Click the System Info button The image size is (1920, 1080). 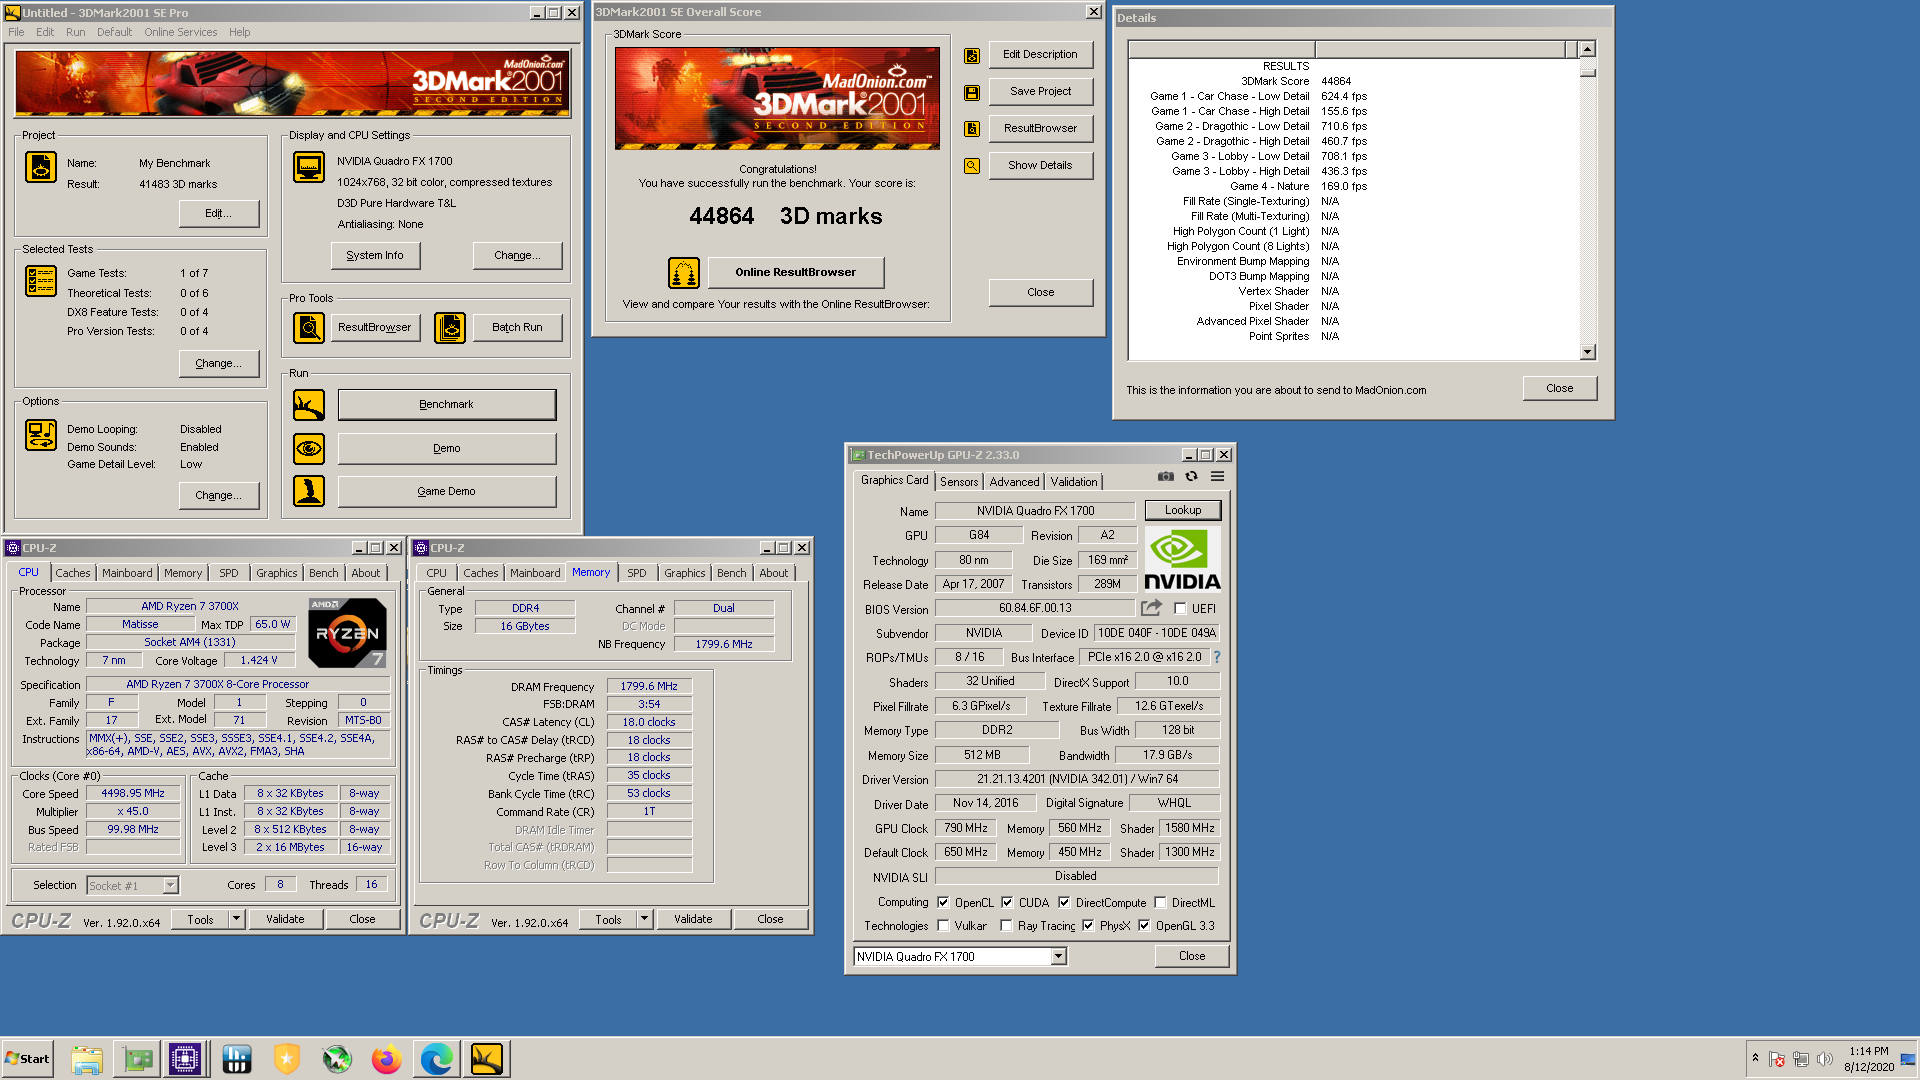point(375,256)
